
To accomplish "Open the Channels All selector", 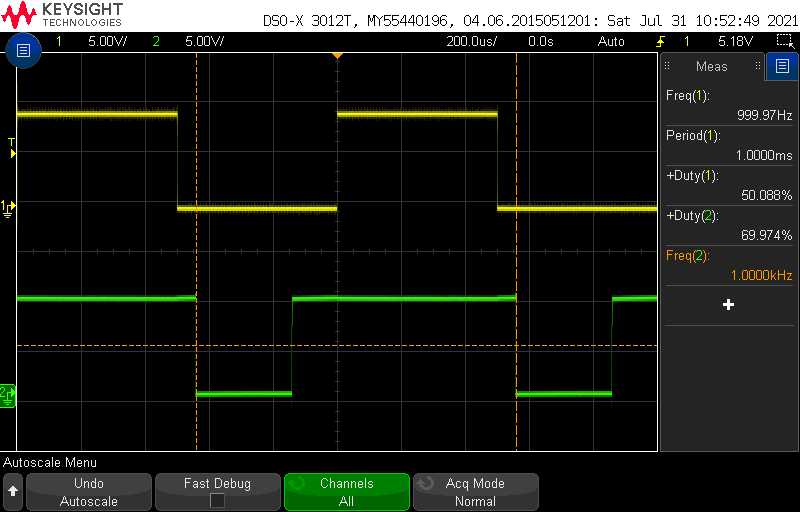I will pyautogui.click(x=346, y=492).
